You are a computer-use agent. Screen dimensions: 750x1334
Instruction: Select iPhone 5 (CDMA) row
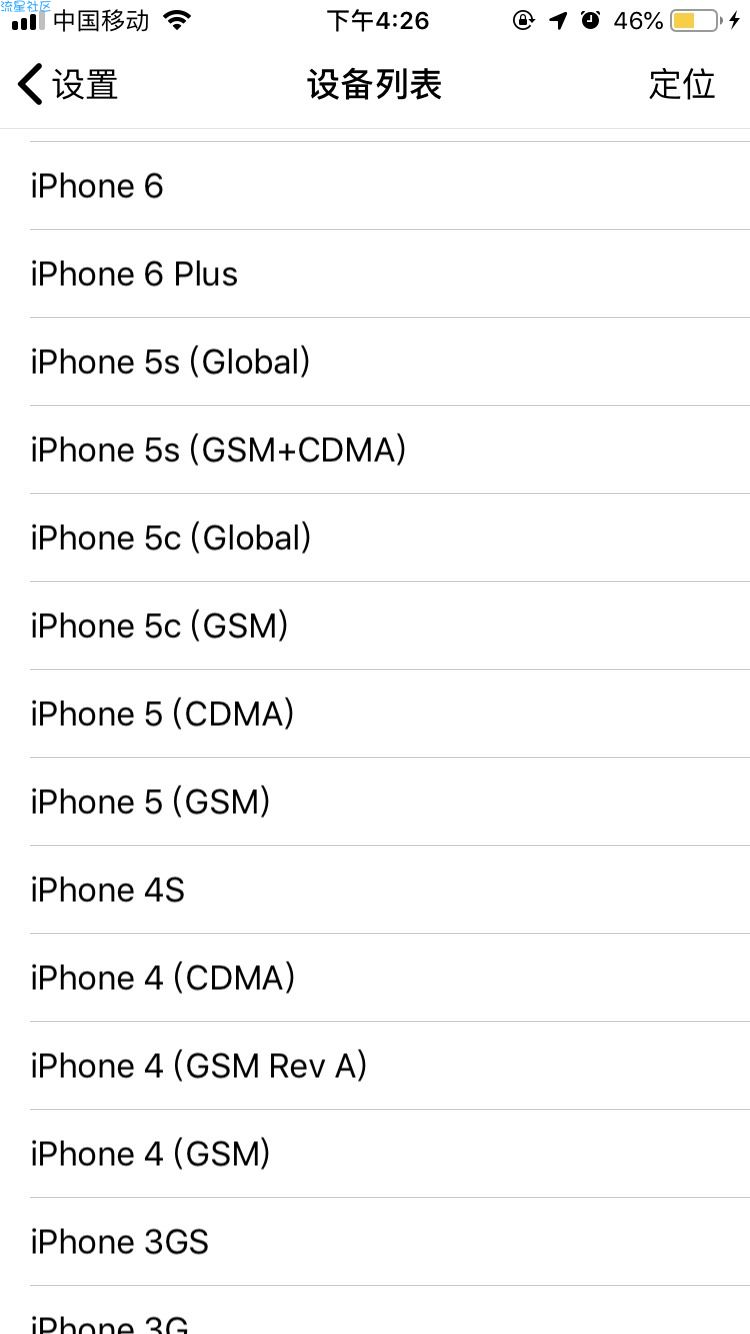pyautogui.click(x=390, y=714)
